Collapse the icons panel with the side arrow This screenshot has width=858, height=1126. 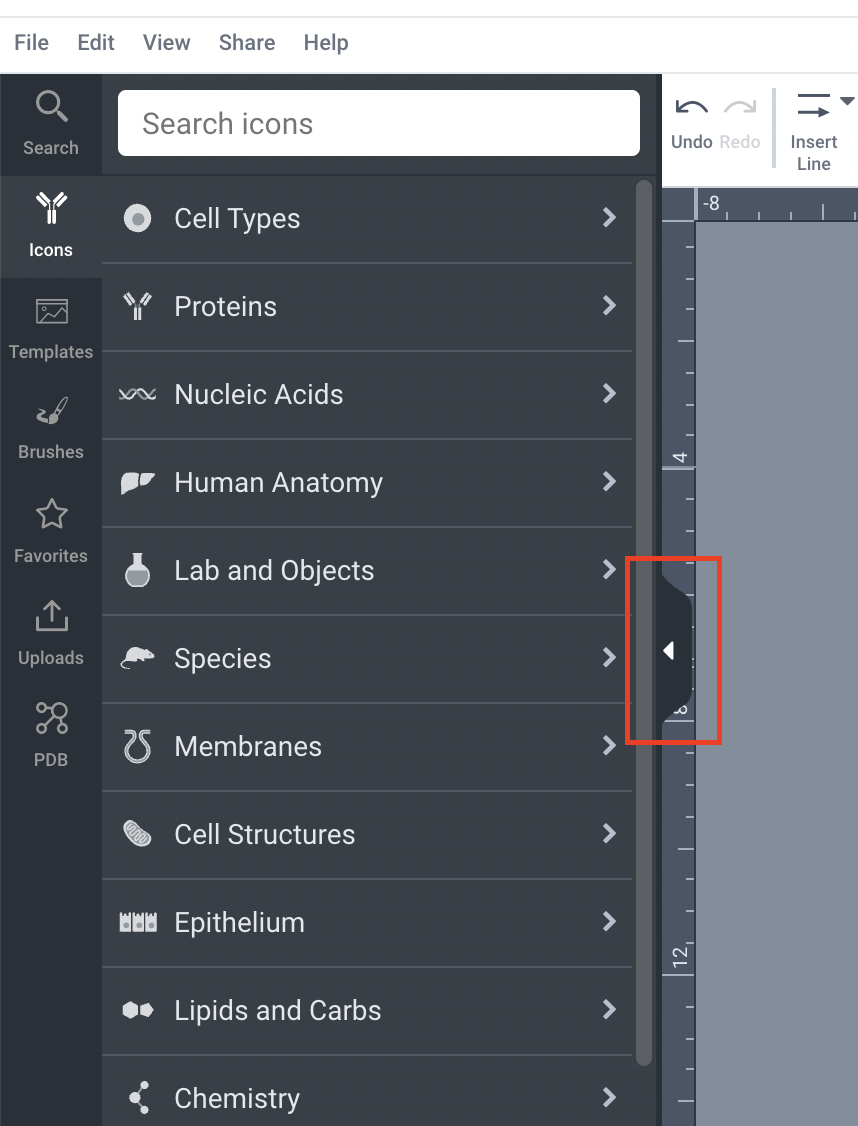click(x=670, y=650)
